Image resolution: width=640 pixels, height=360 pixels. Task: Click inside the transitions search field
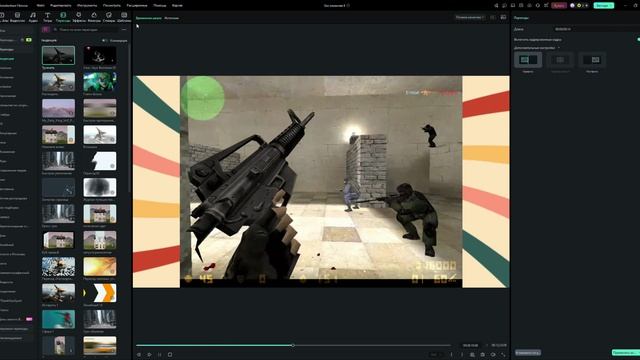click(x=86, y=29)
